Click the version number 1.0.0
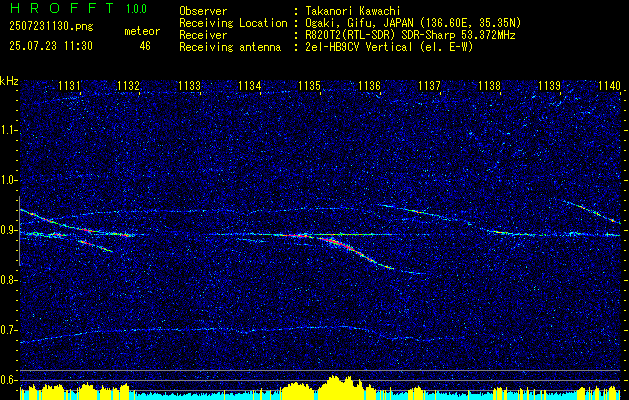 click(x=136, y=9)
